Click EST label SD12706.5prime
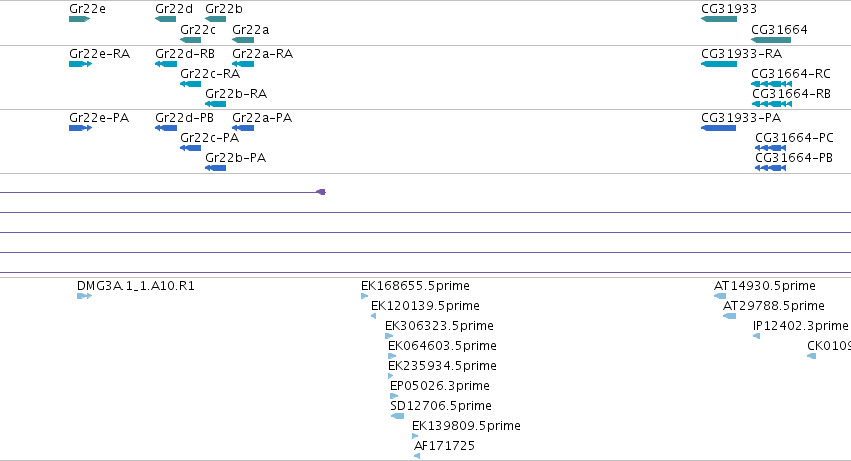851x461 pixels. [x=441, y=406]
